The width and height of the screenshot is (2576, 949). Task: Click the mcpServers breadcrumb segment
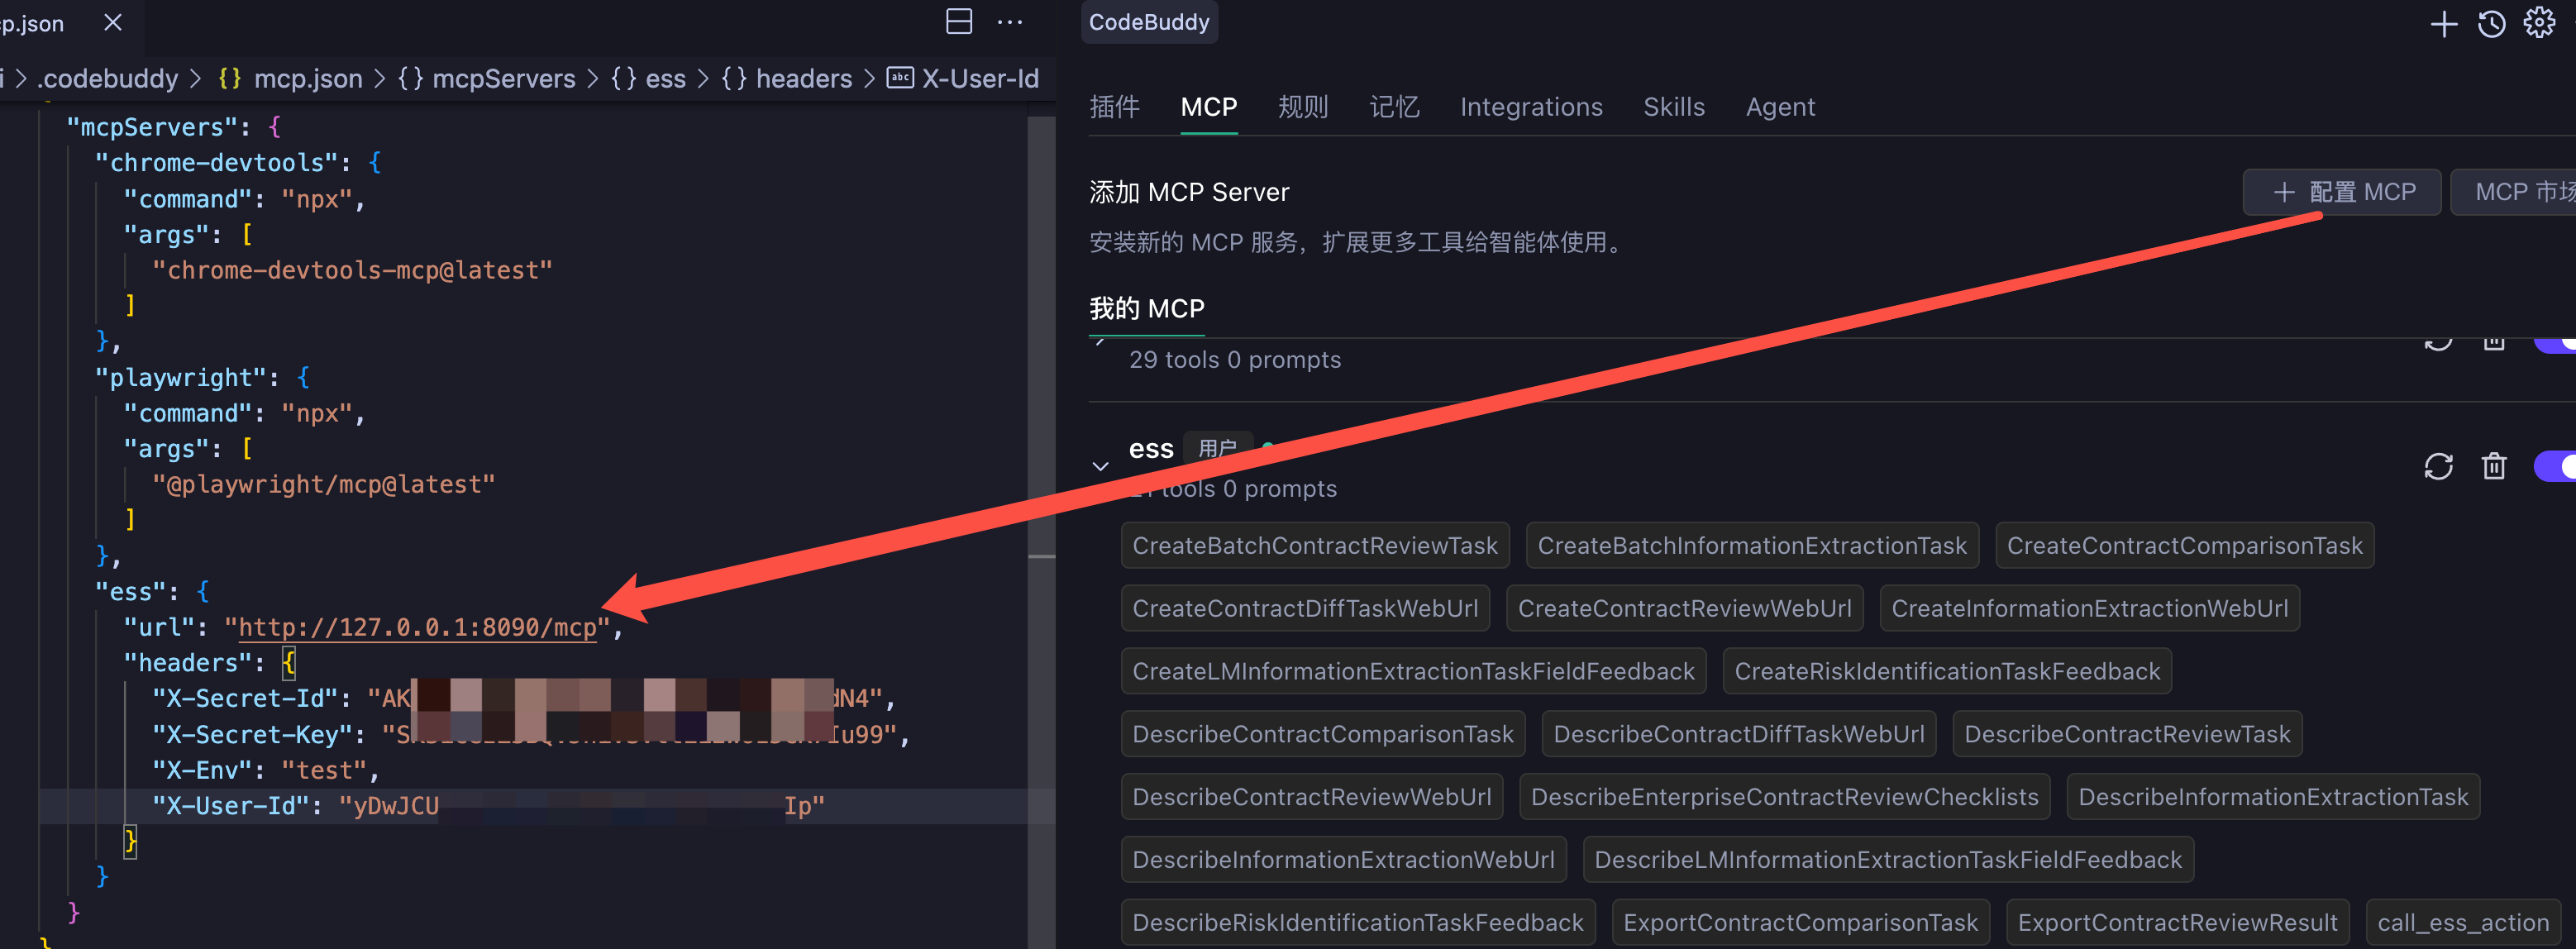point(503,79)
